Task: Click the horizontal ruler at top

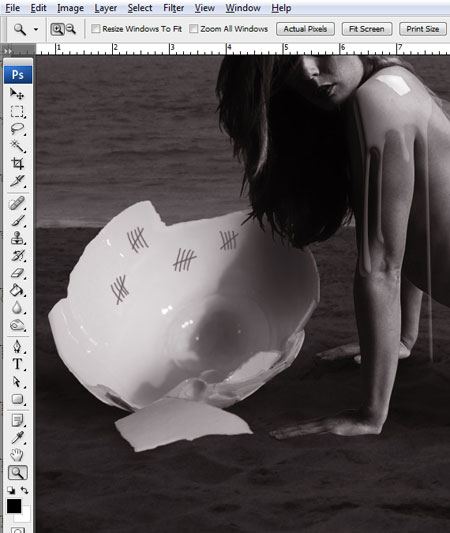Action: [x=243, y=49]
